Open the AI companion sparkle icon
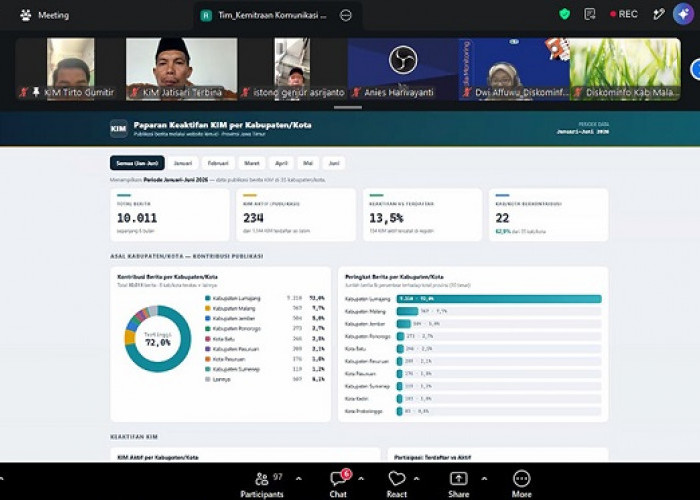This screenshot has height=500, width=700. click(x=683, y=14)
